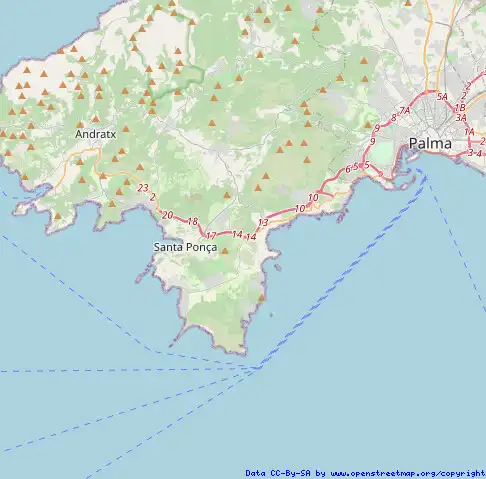Click junction label 1A east of Palma

coord(469,132)
